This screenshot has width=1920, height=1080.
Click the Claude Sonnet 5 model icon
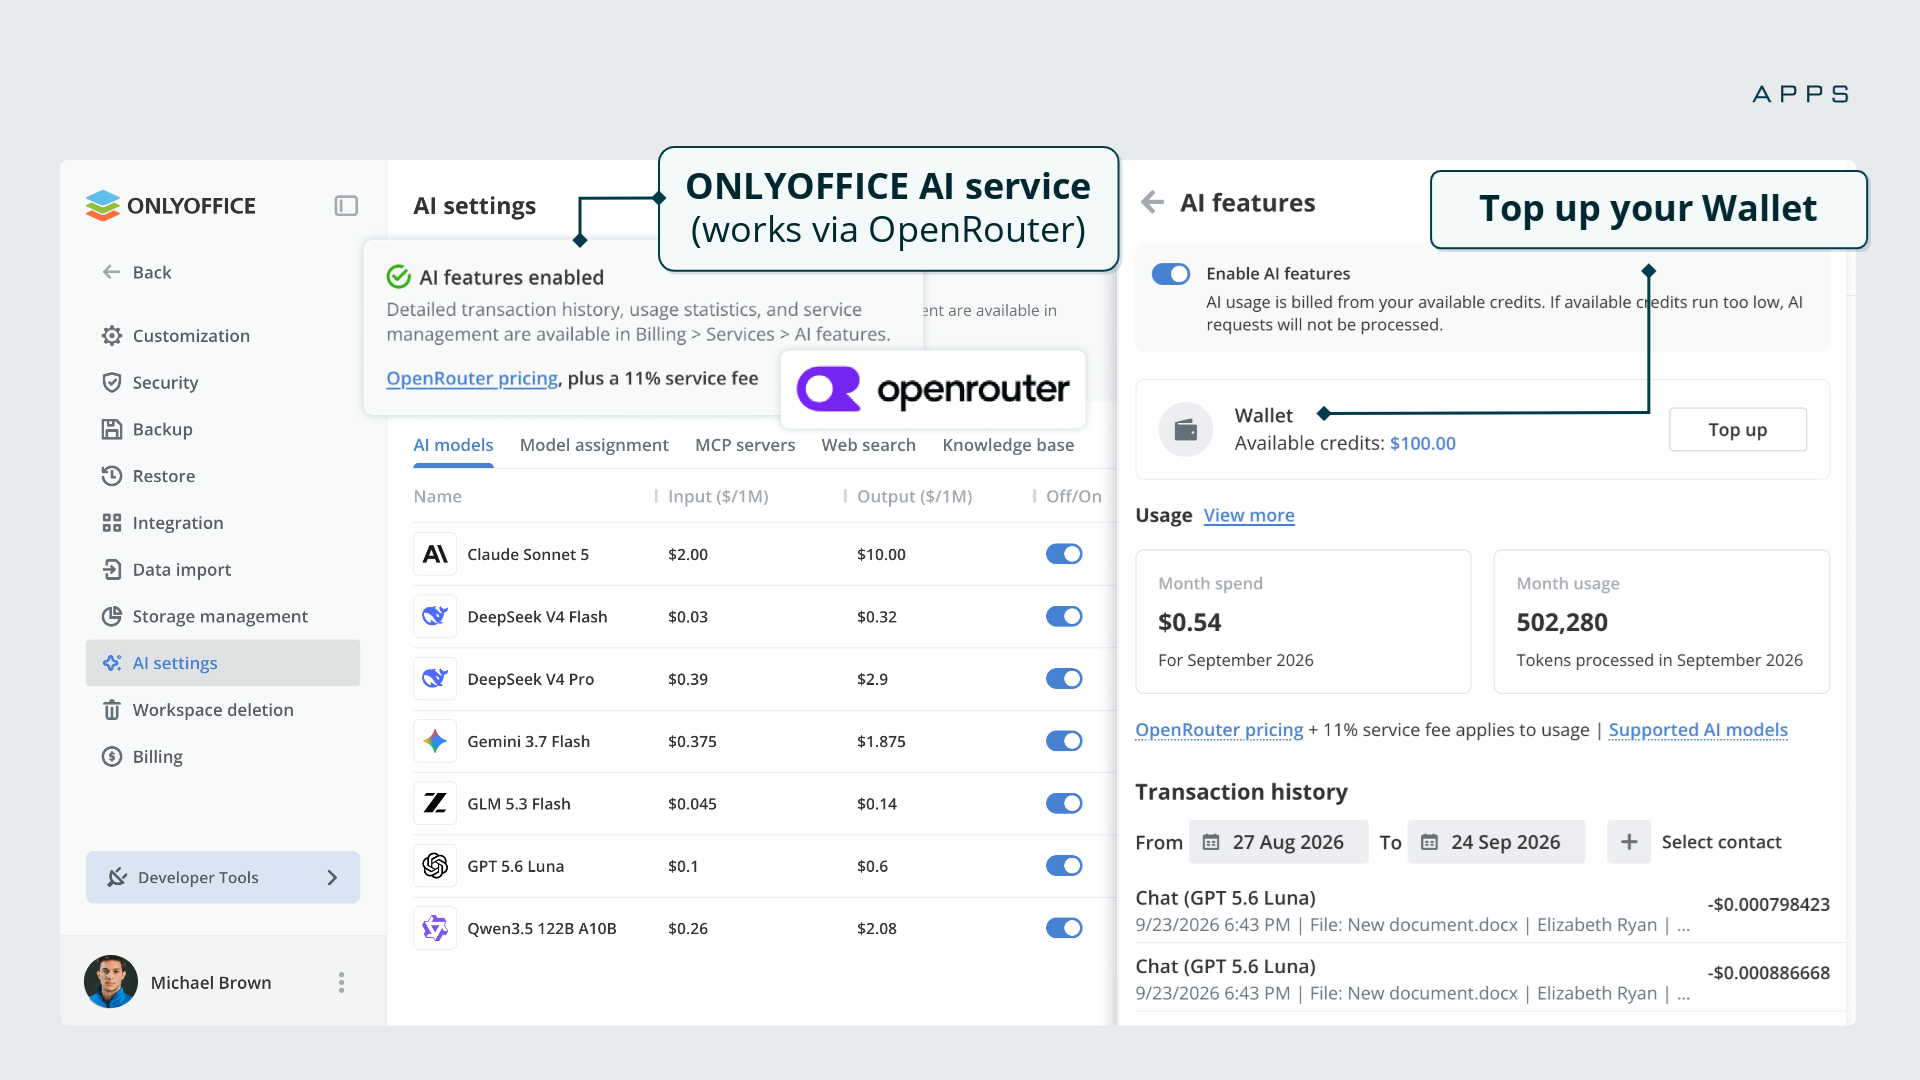coord(435,554)
